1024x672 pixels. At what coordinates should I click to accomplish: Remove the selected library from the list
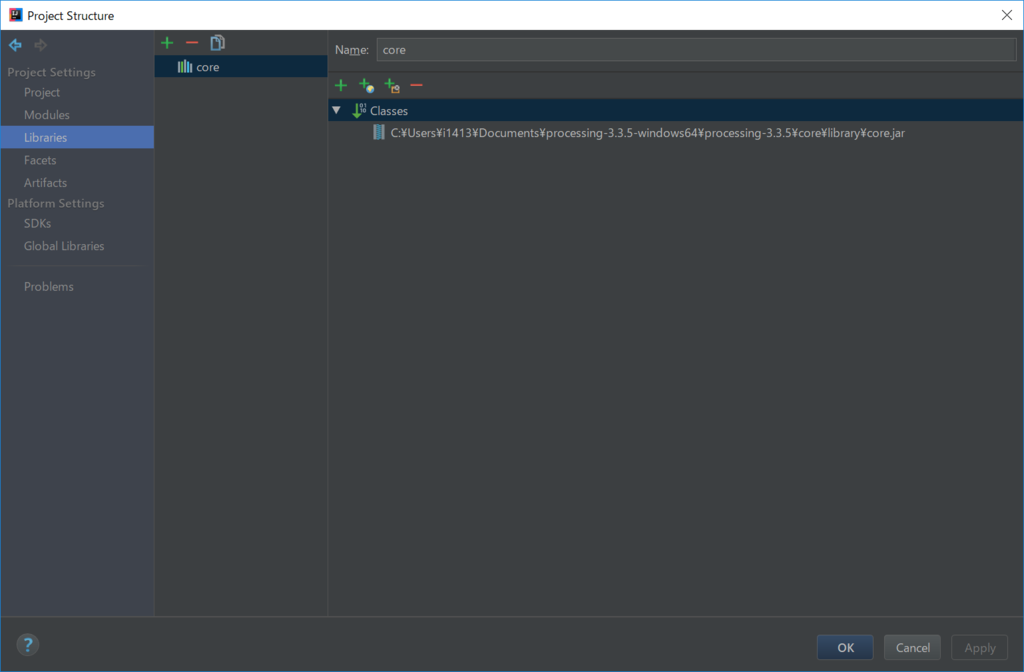coord(192,43)
